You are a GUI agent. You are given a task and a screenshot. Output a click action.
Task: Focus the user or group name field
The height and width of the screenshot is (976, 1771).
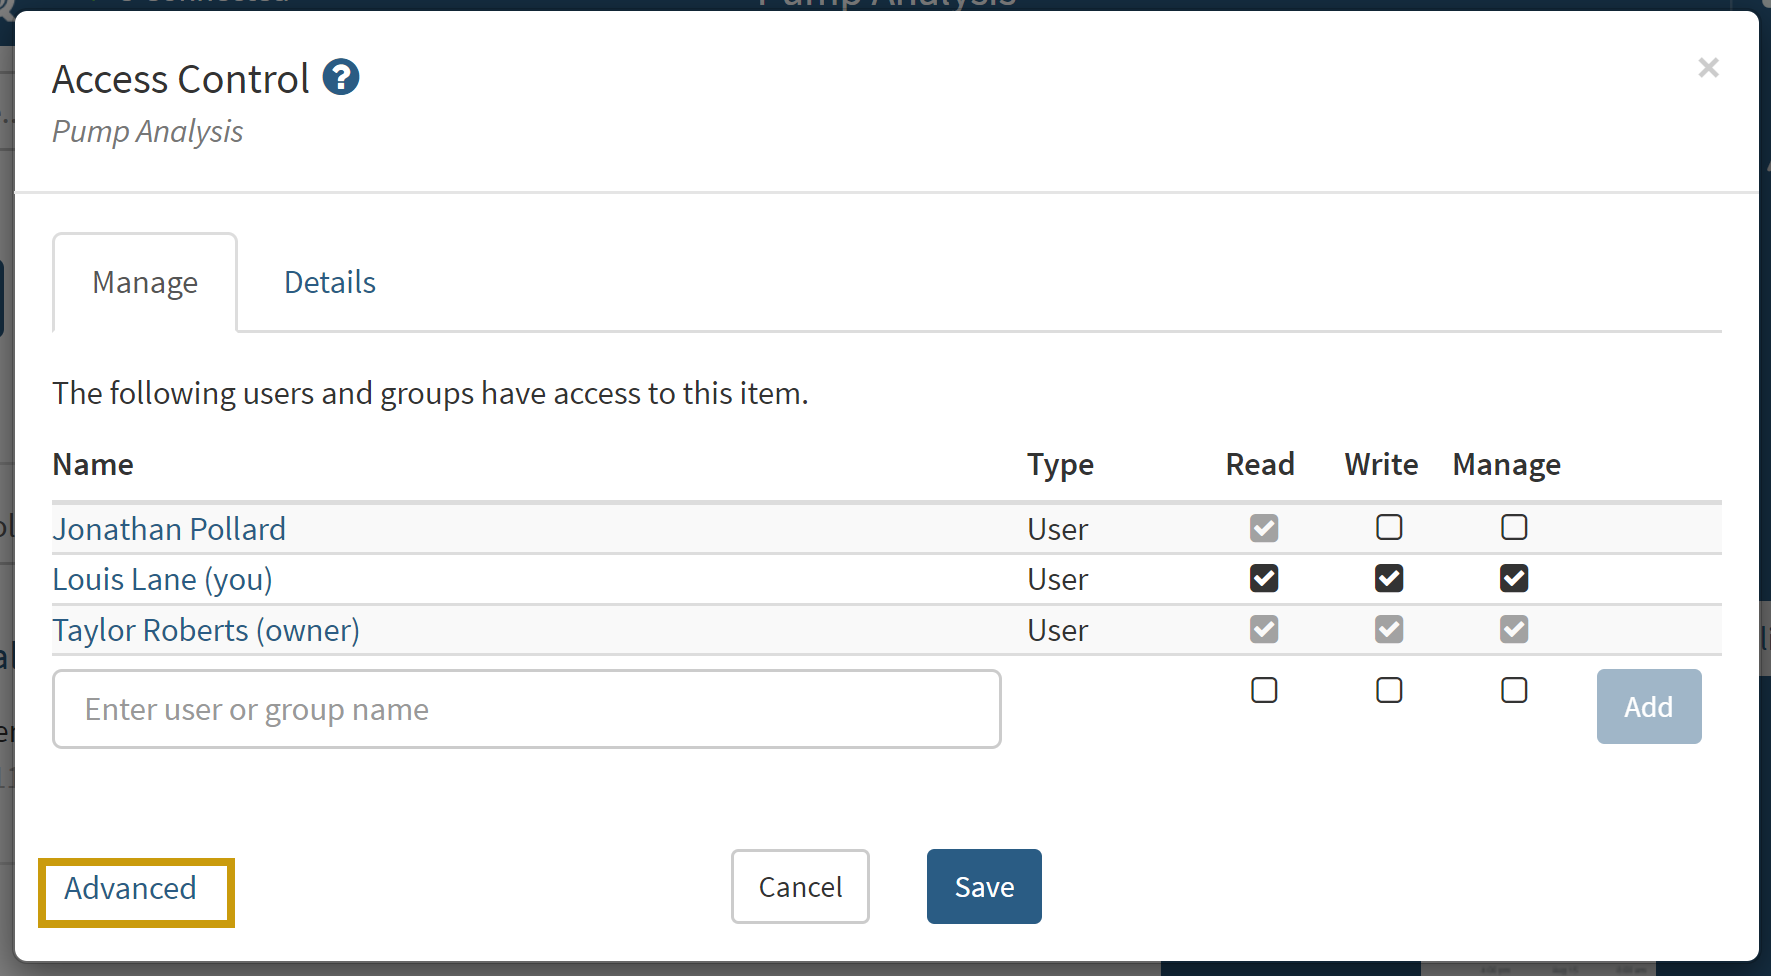click(527, 709)
